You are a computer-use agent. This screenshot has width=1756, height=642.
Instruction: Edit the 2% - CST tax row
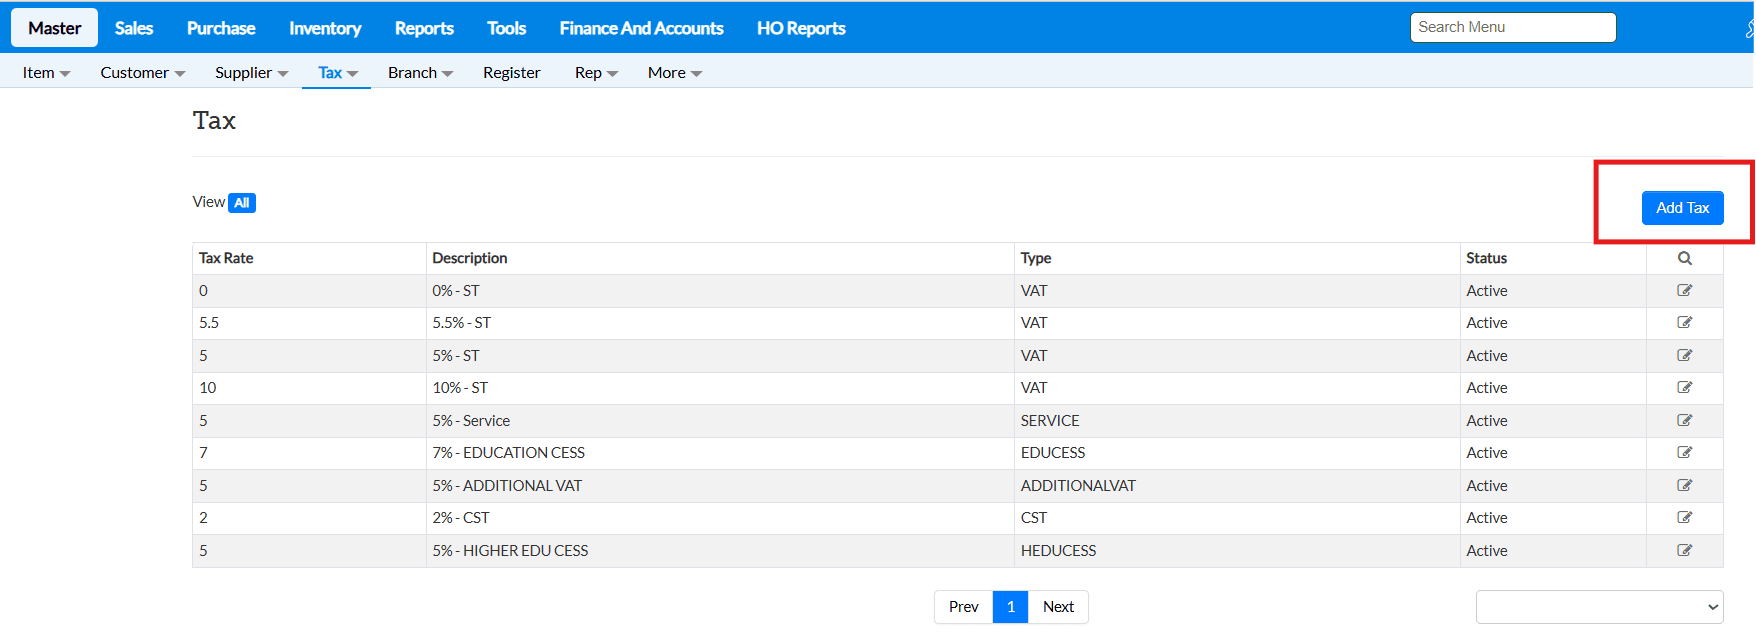1685,517
